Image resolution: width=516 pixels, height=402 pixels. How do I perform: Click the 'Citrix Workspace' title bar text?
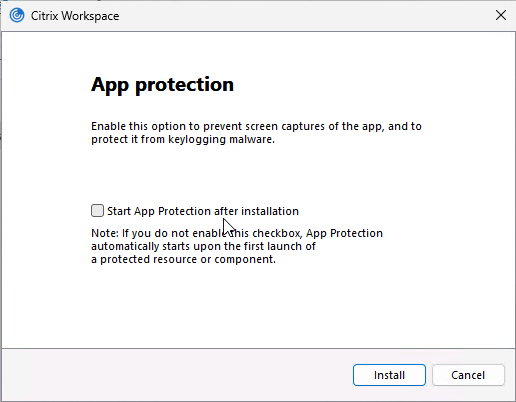[x=75, y=16]
